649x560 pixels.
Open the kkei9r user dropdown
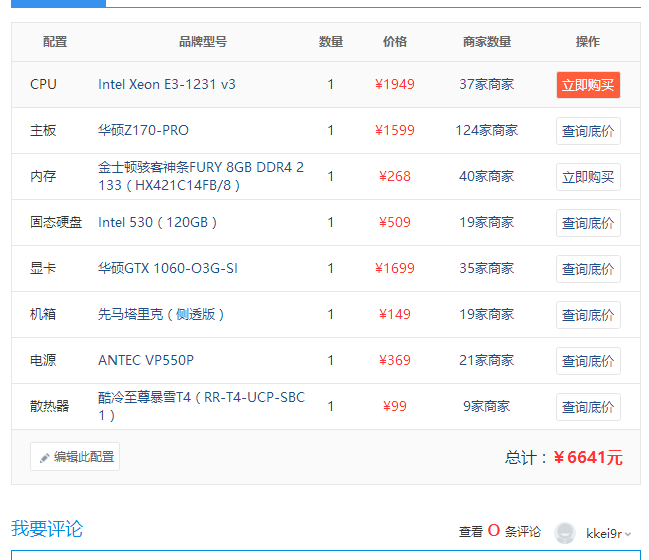coord(608,534)
